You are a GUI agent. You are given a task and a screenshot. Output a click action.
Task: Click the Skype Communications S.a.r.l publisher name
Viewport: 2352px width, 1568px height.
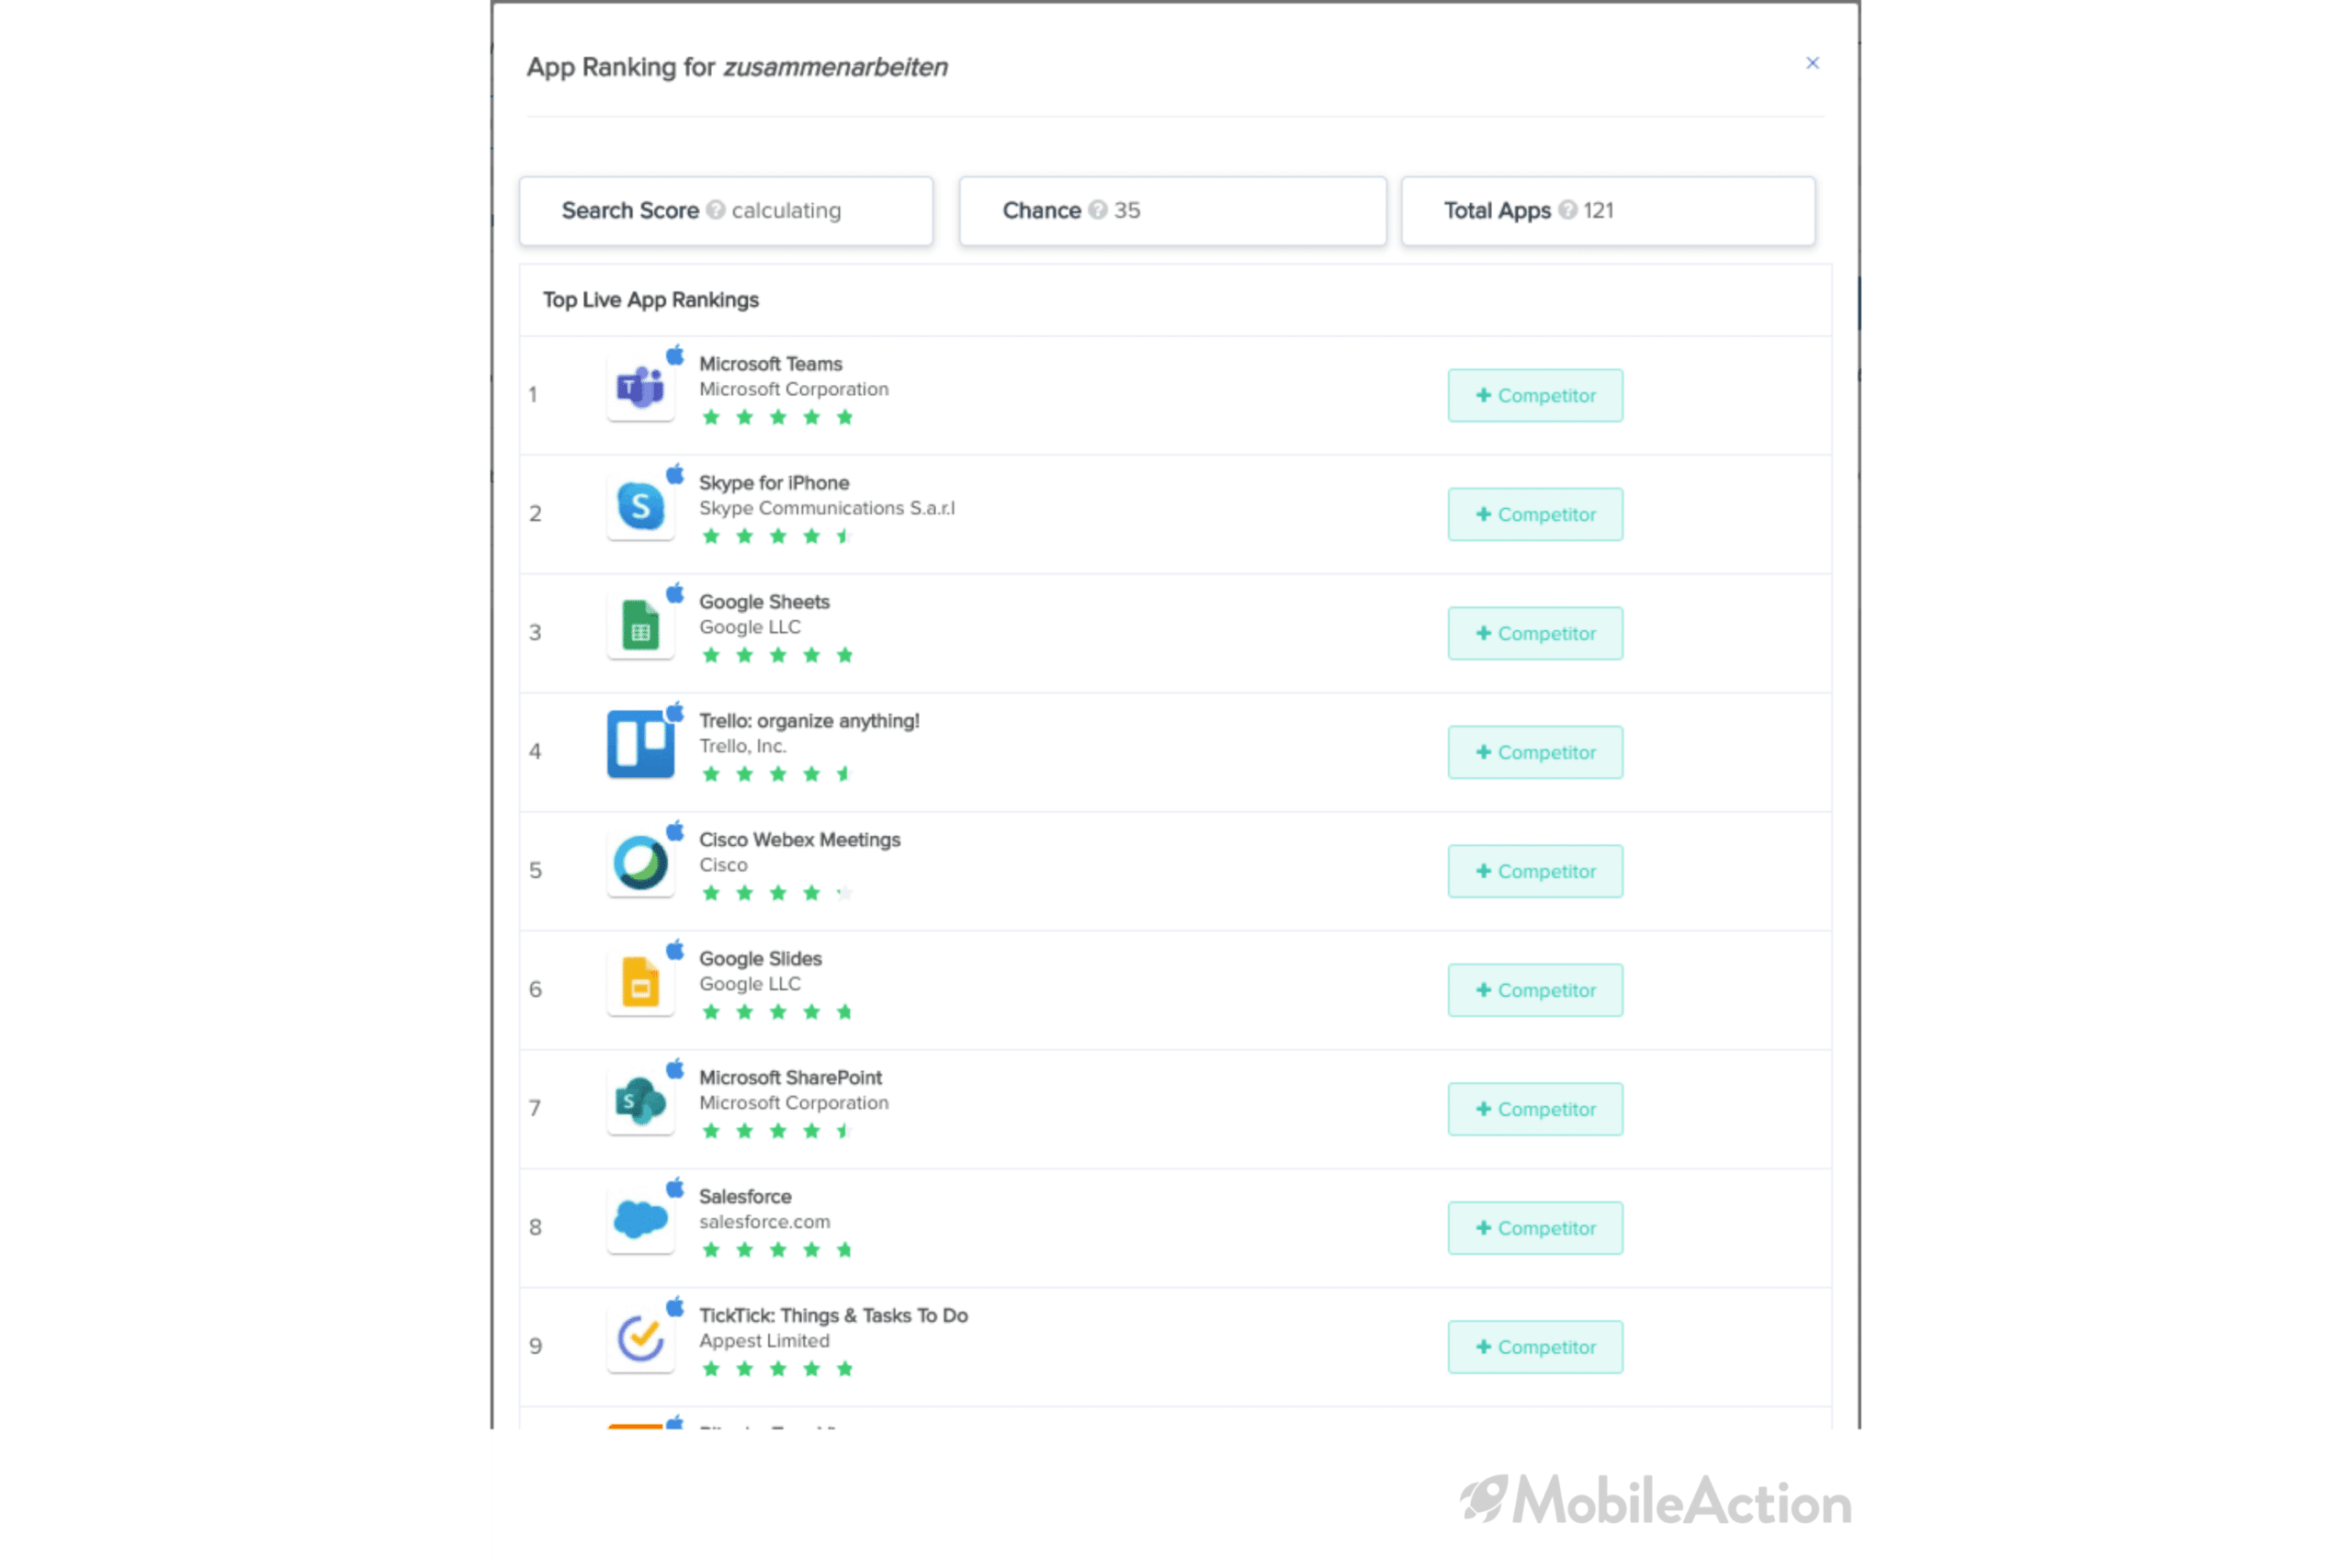pos(827,509)
